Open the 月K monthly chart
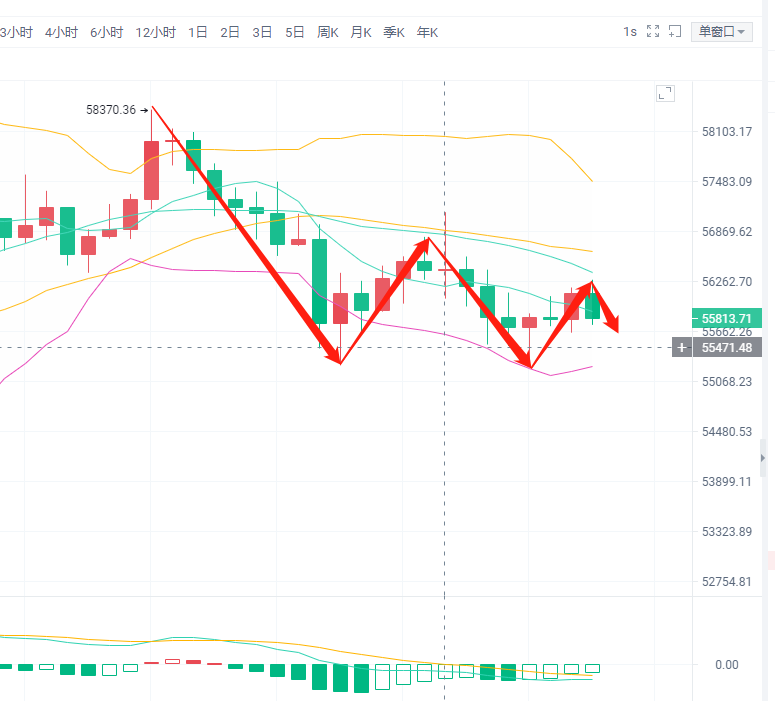775x701 pixels. pyautogui.click(x=361, y=32)
